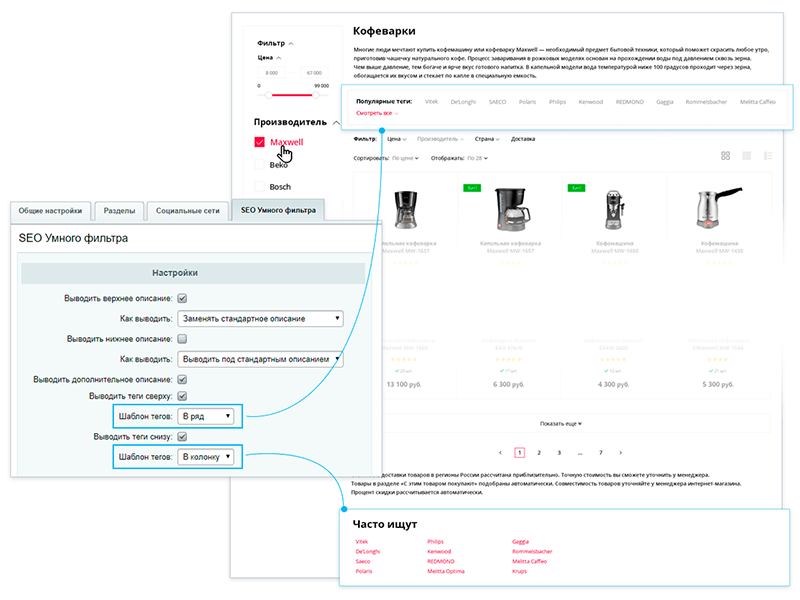Click the red price range track
The image size is (800, 600).
point(292,95)
